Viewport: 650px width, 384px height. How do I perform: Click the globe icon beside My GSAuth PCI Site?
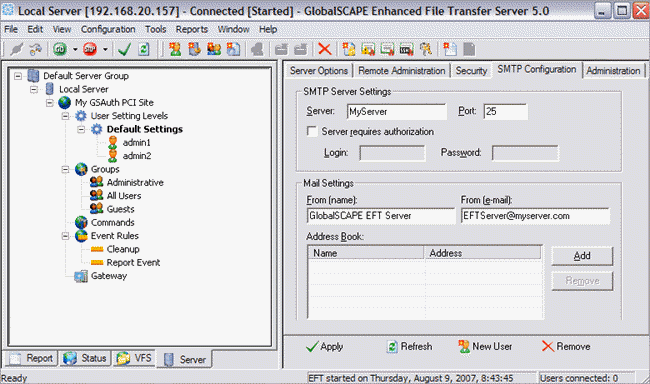(x=65, y=102)
